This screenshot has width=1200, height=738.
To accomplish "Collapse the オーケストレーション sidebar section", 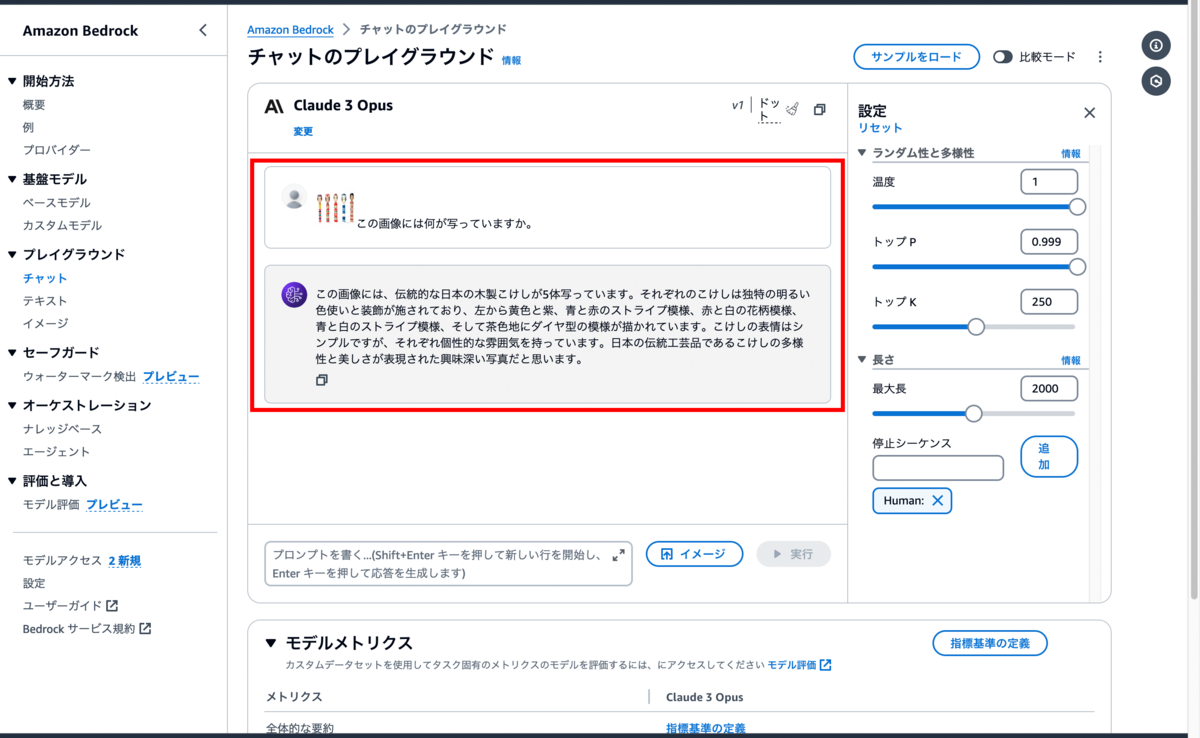I will pyautogui.click(x=12, y=405).
